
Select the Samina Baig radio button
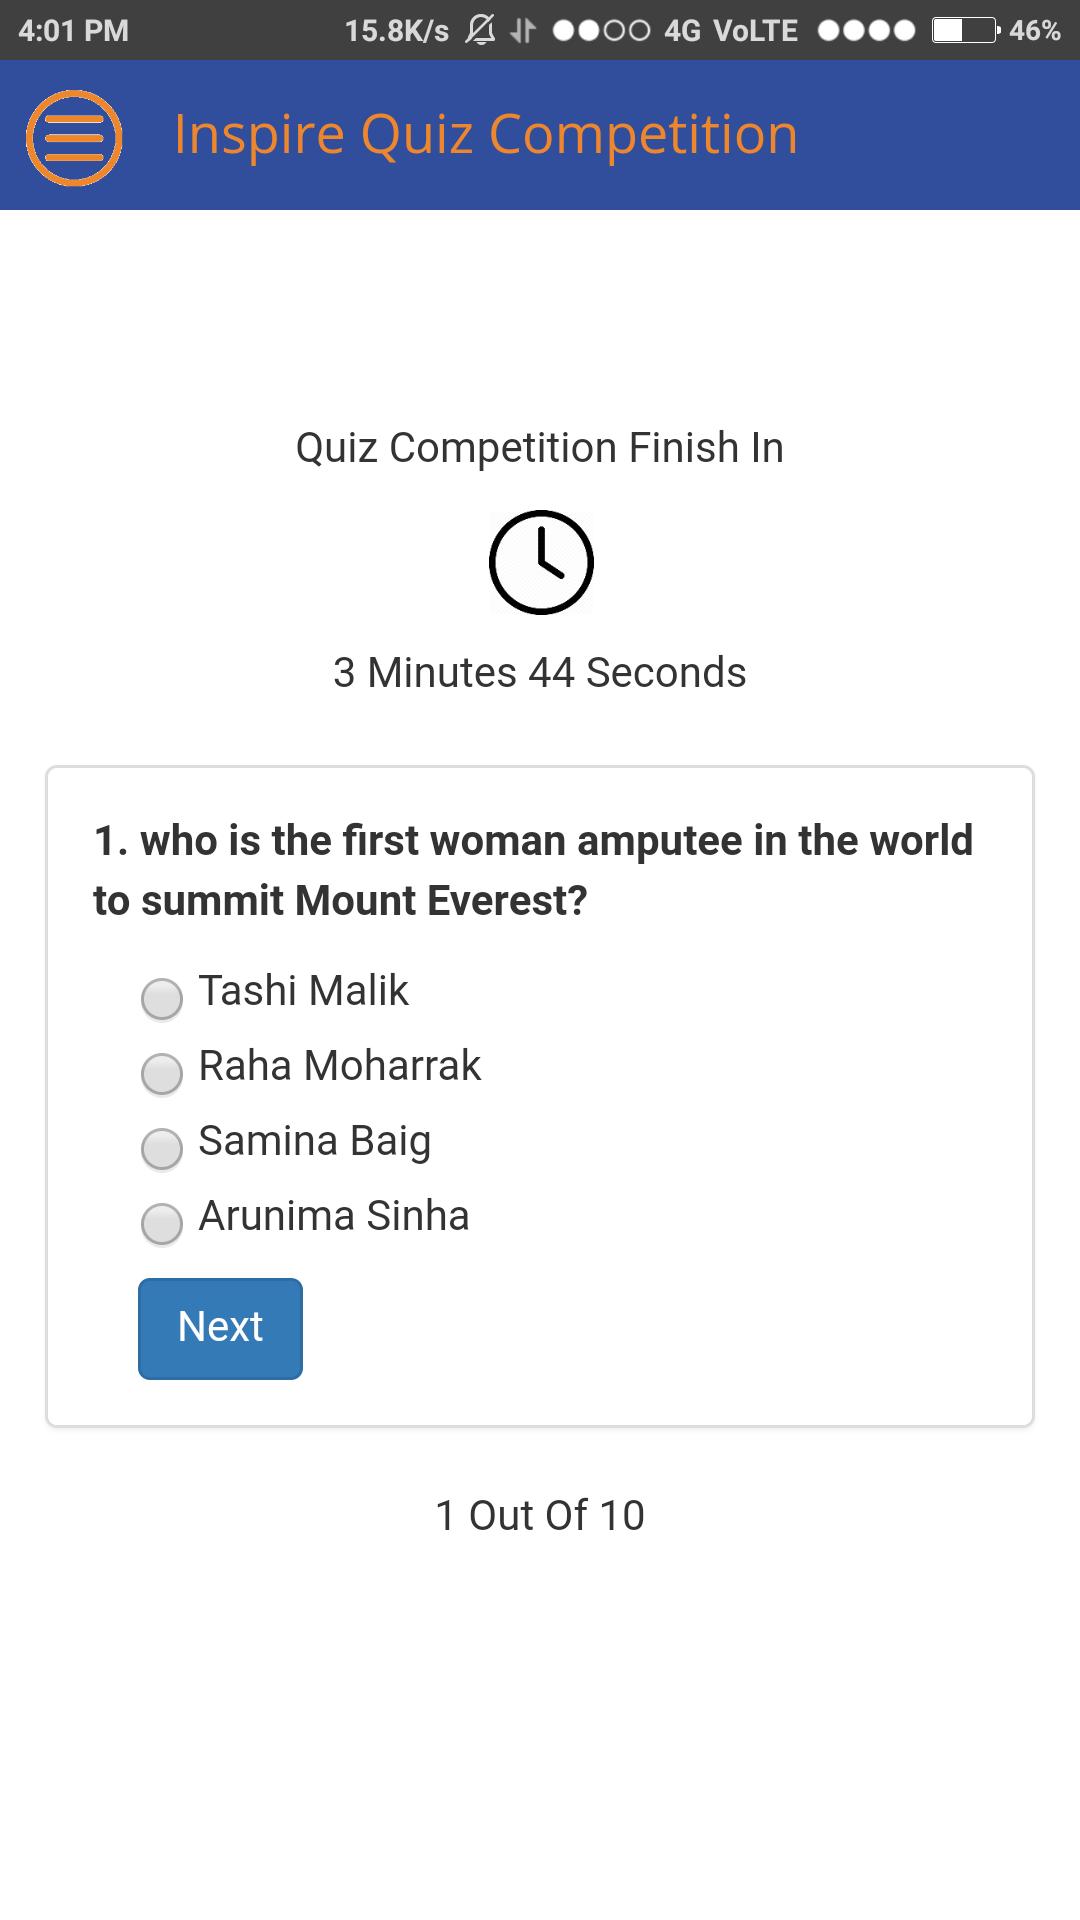click(x=162, y=1148)
